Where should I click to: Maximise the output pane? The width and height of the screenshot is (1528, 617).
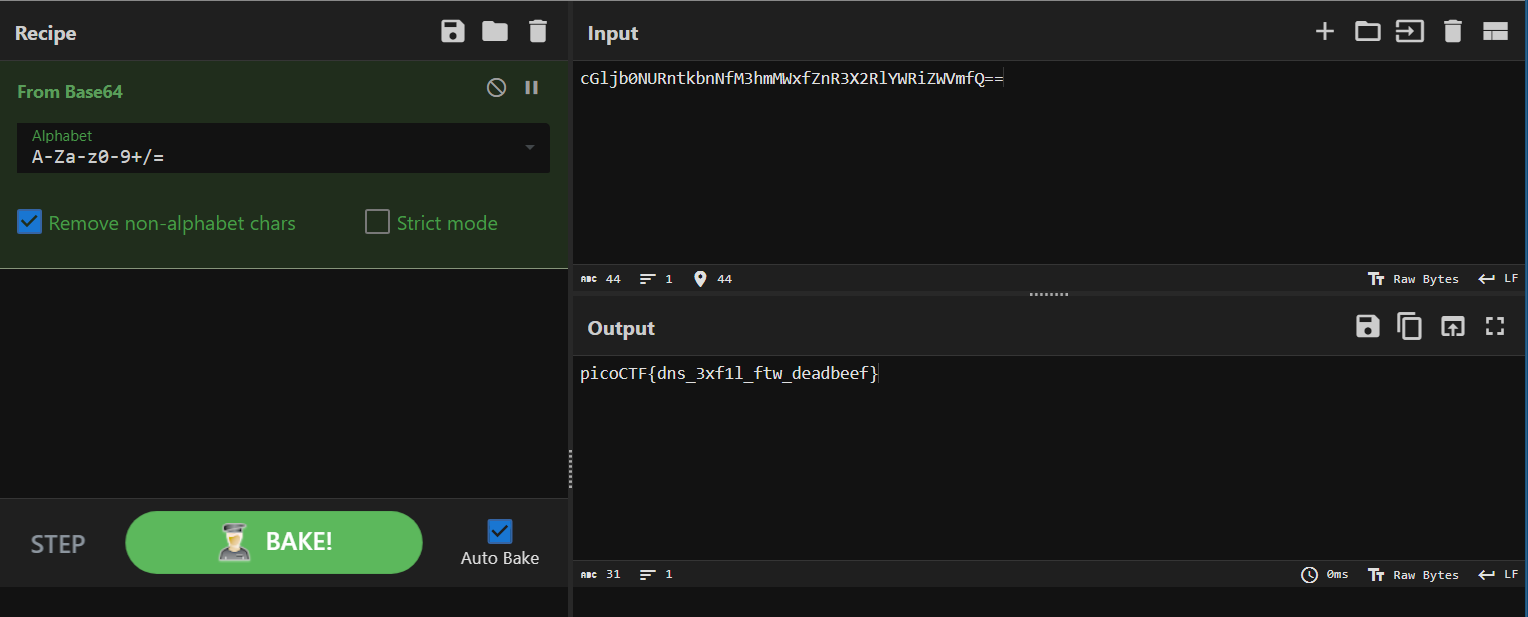(x=1495, y=327)
